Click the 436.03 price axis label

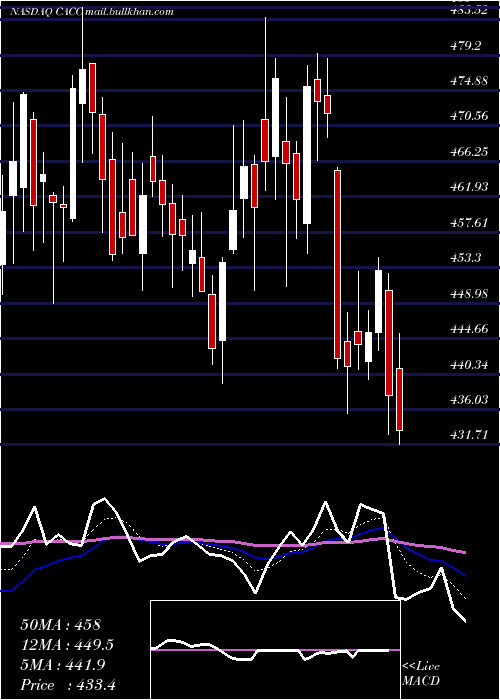(468, 400)
